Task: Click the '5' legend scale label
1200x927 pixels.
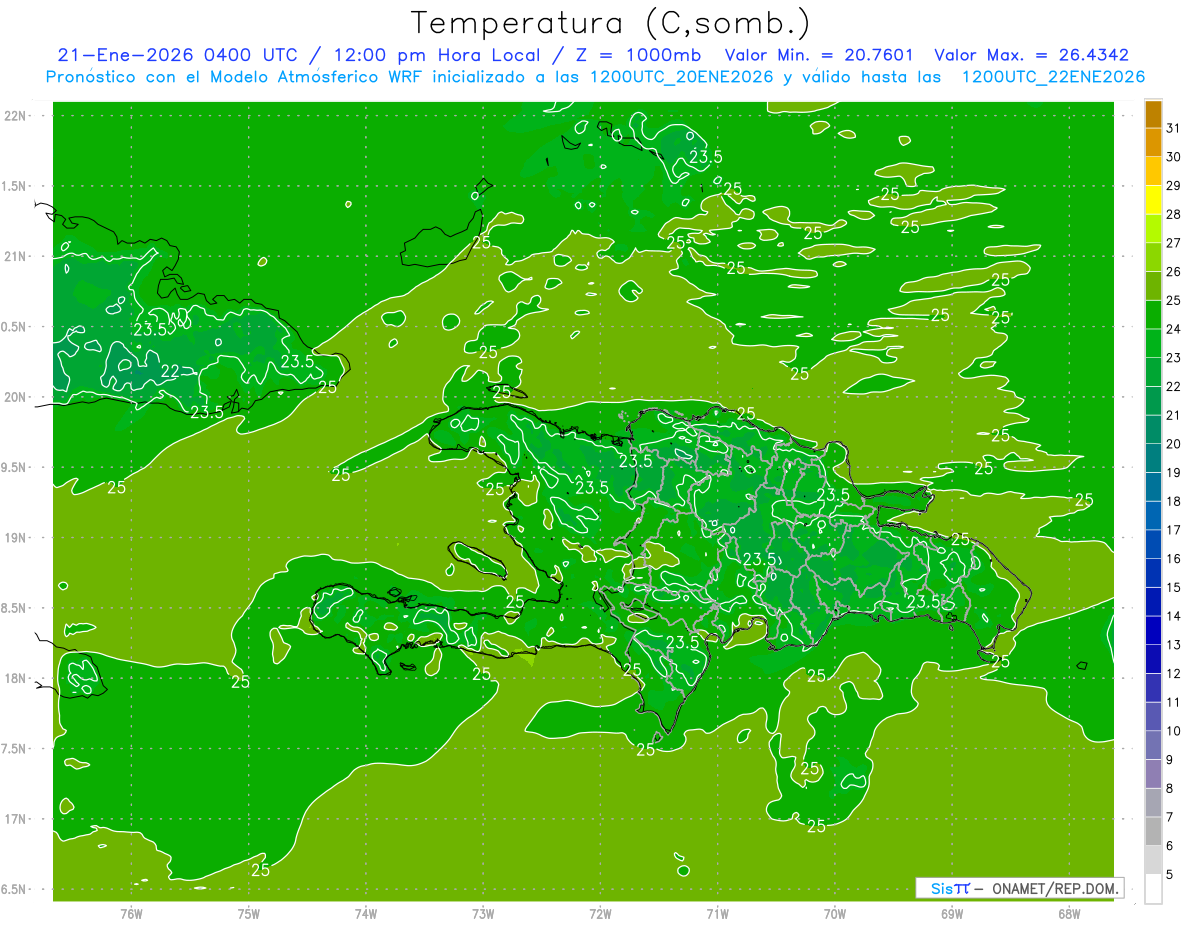Action: 1170,875
